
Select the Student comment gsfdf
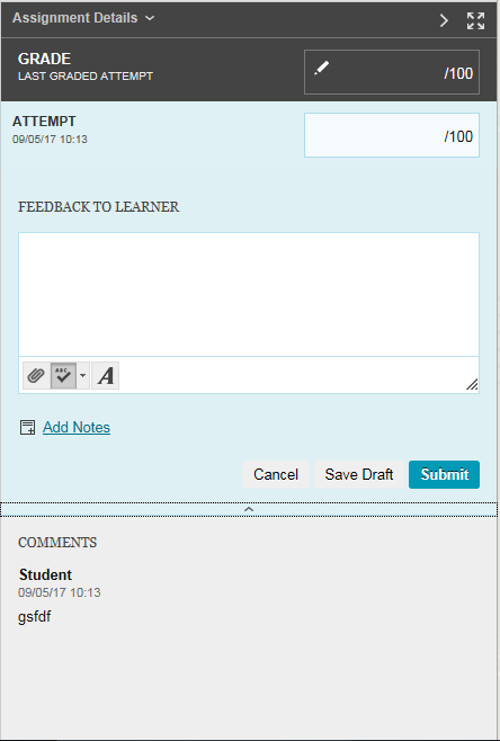coord(34,617)
